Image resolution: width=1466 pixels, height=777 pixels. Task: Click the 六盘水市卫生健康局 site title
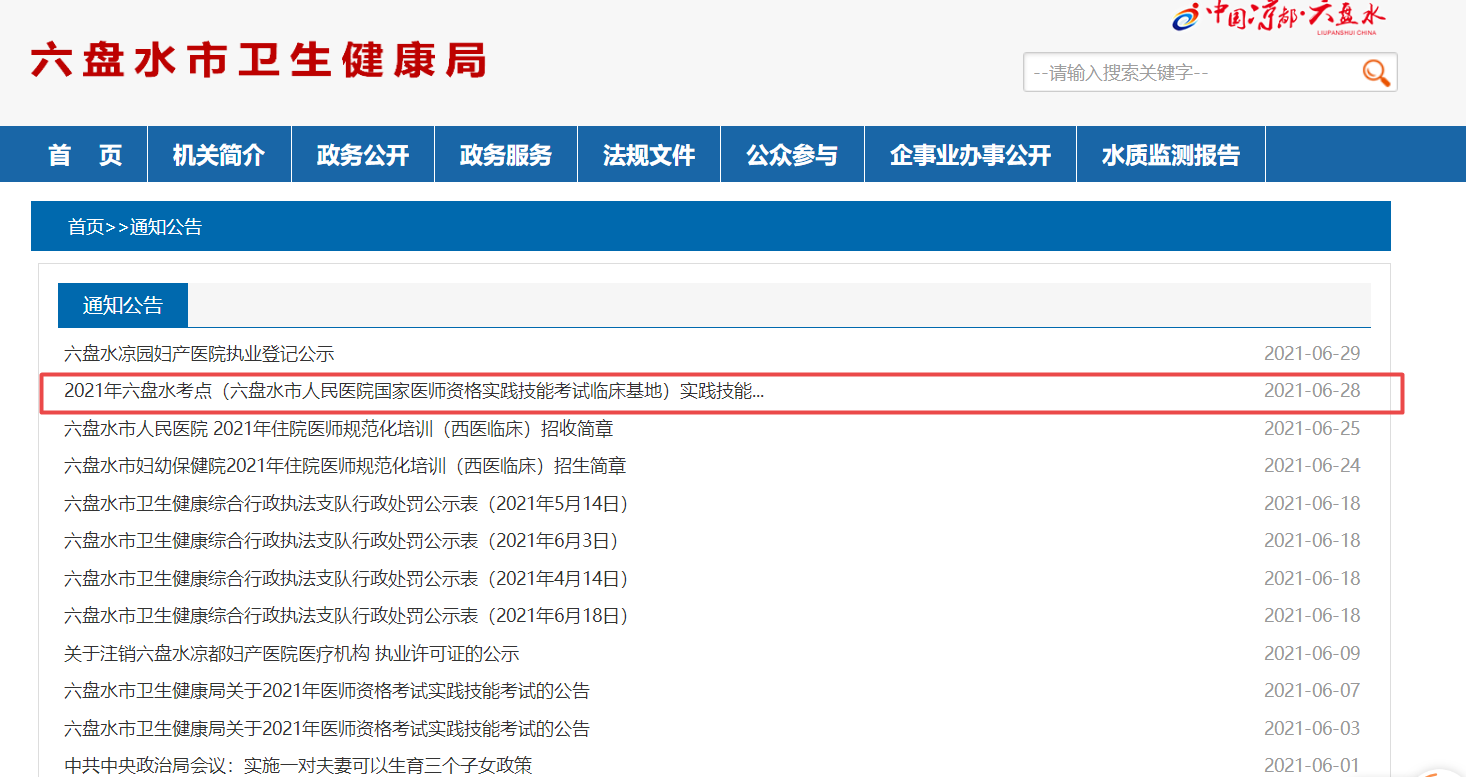pos(259,61)
